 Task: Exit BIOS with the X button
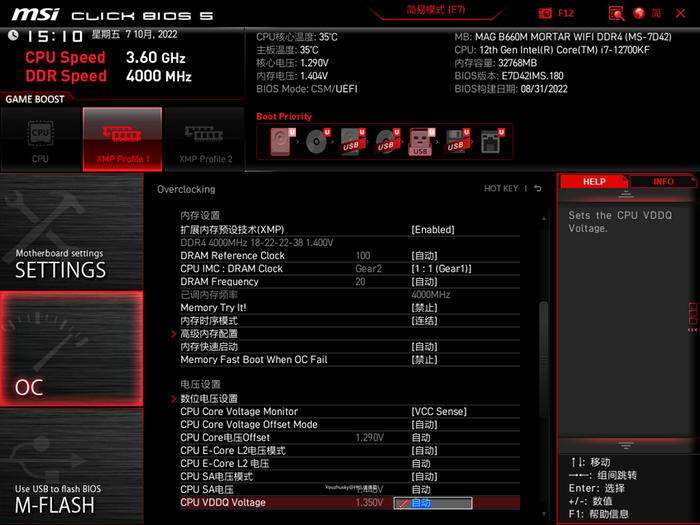pos(680,13)
